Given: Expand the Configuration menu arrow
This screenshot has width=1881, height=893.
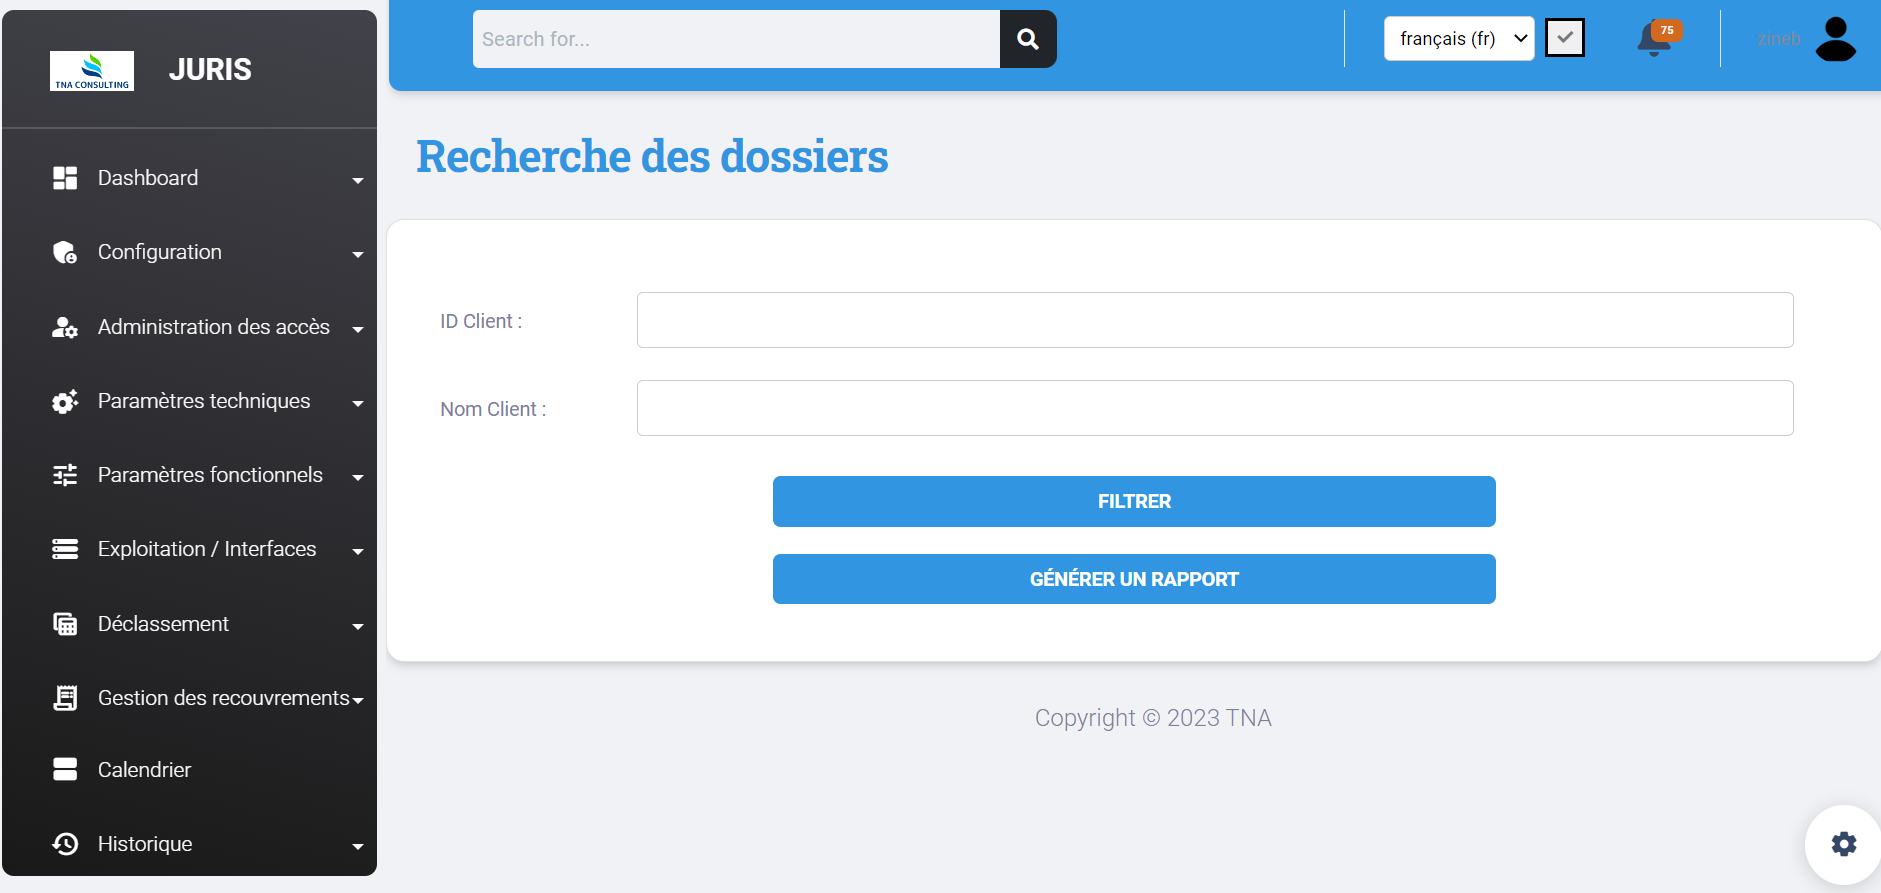Looking at the screenshot, I should 358,254.
